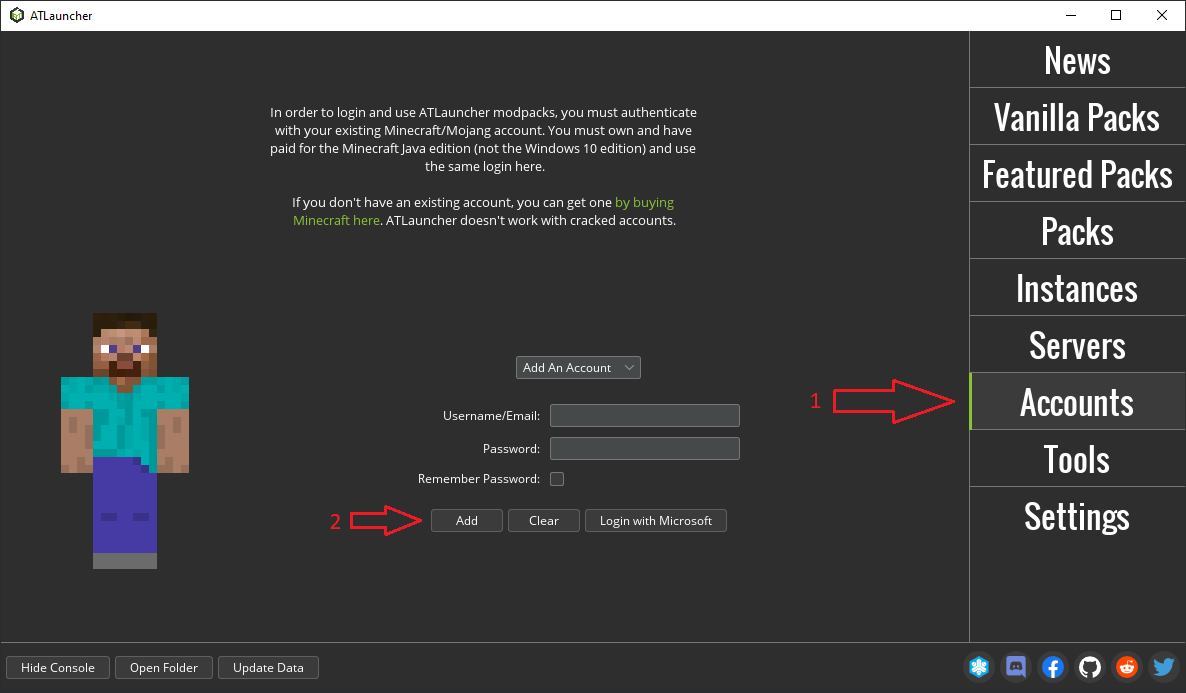Open the Discord icon link
Viewport: 1186px width, 693px height.
point(1016,667)
